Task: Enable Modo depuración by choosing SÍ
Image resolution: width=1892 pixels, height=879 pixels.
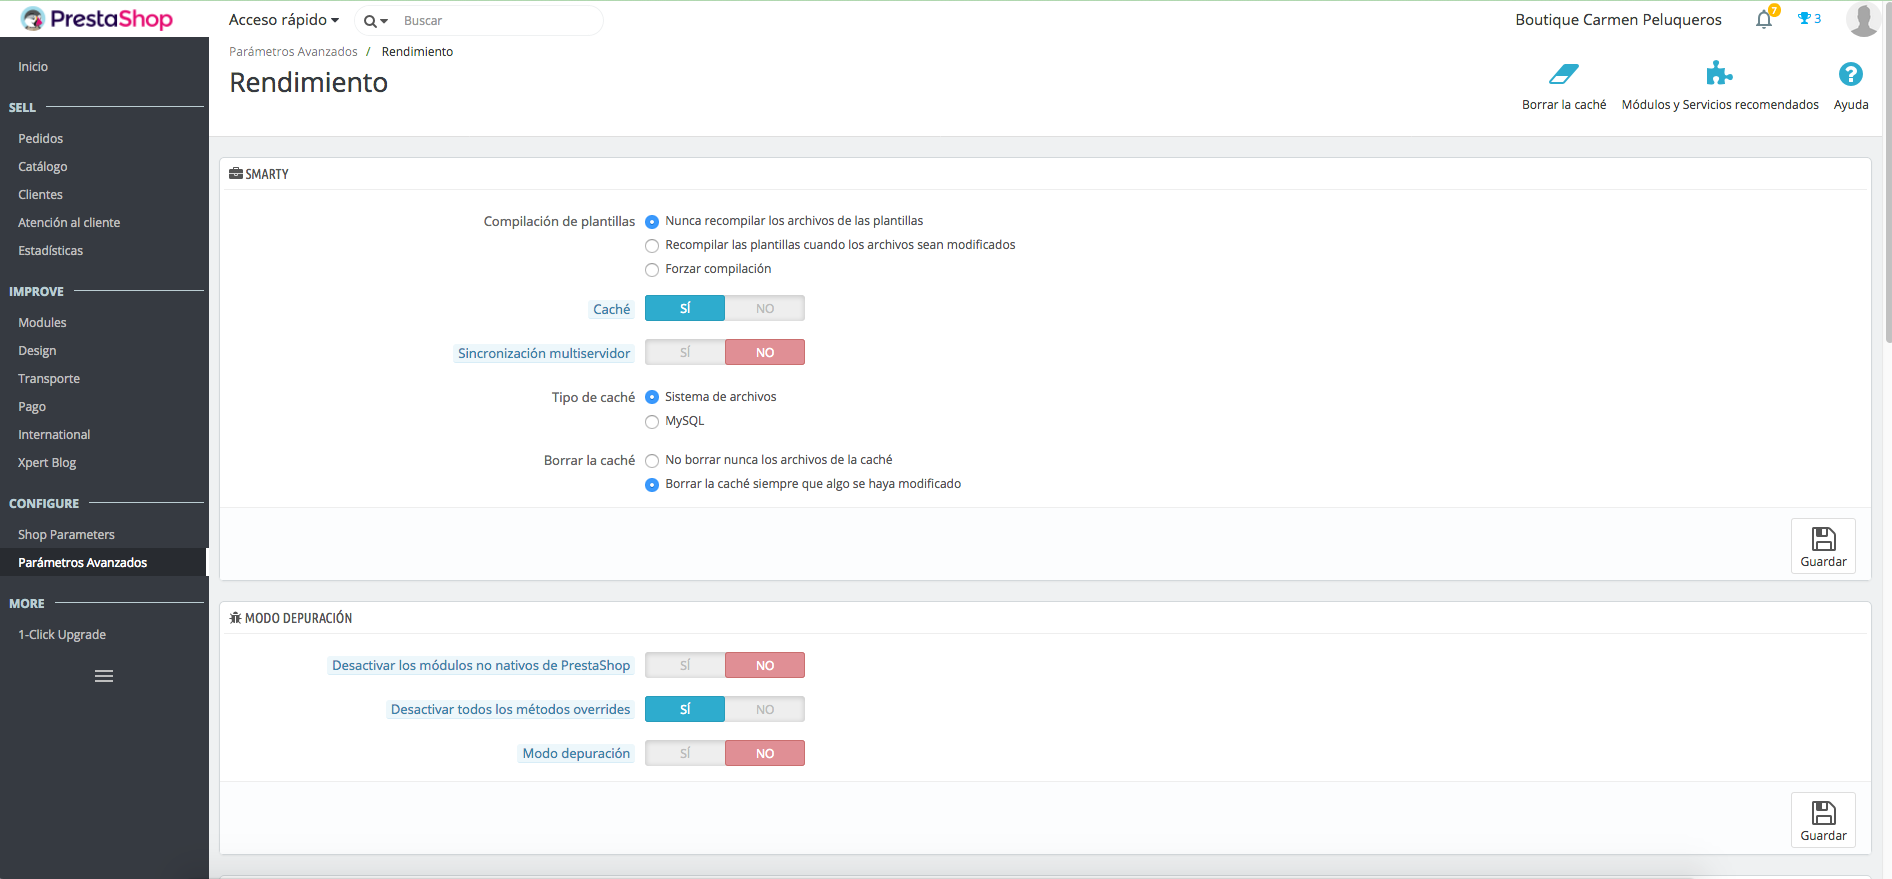Action: (685, 753)
